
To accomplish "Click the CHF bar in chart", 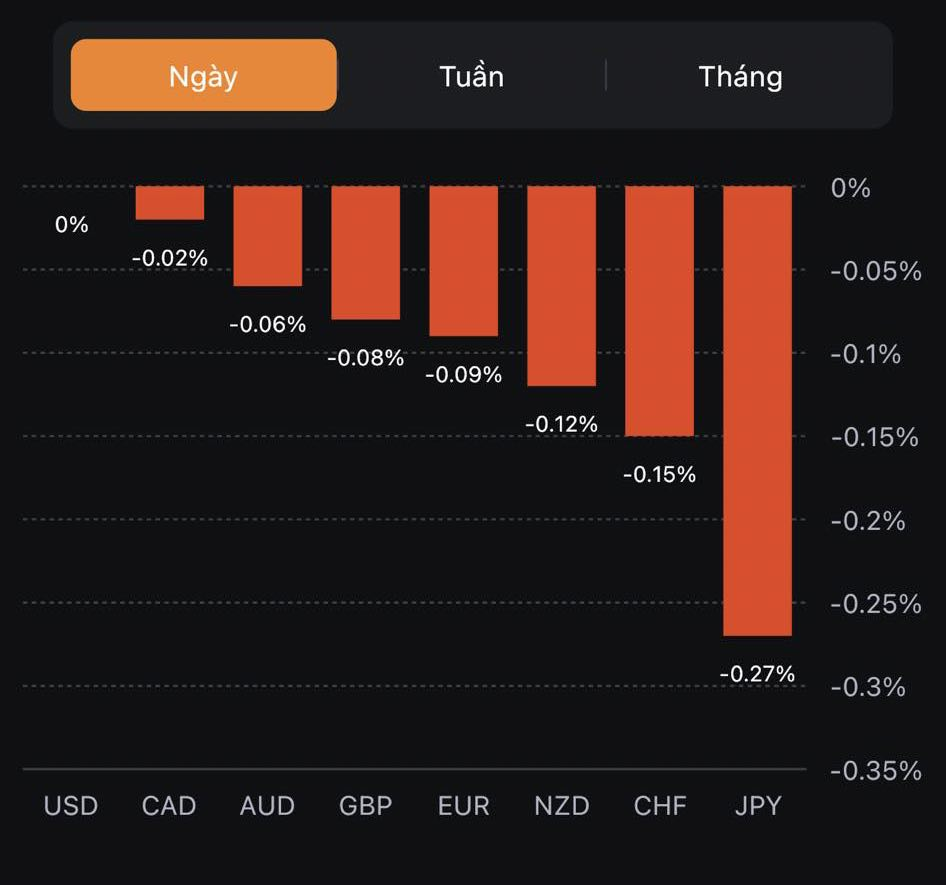I will coord(659,311).
